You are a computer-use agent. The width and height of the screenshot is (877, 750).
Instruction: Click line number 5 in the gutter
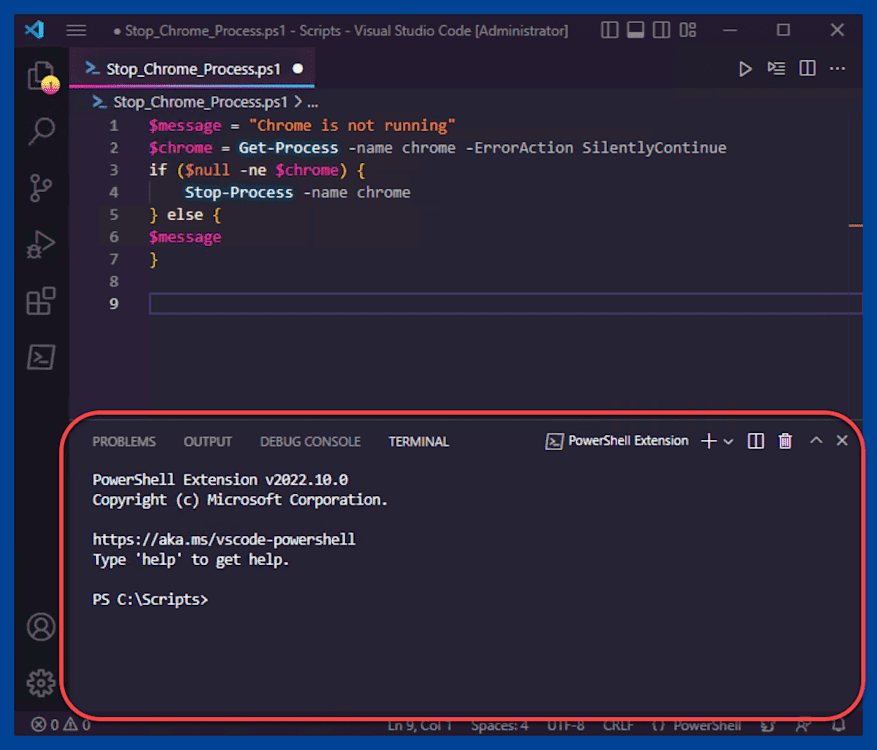click(x=114, y=215)
